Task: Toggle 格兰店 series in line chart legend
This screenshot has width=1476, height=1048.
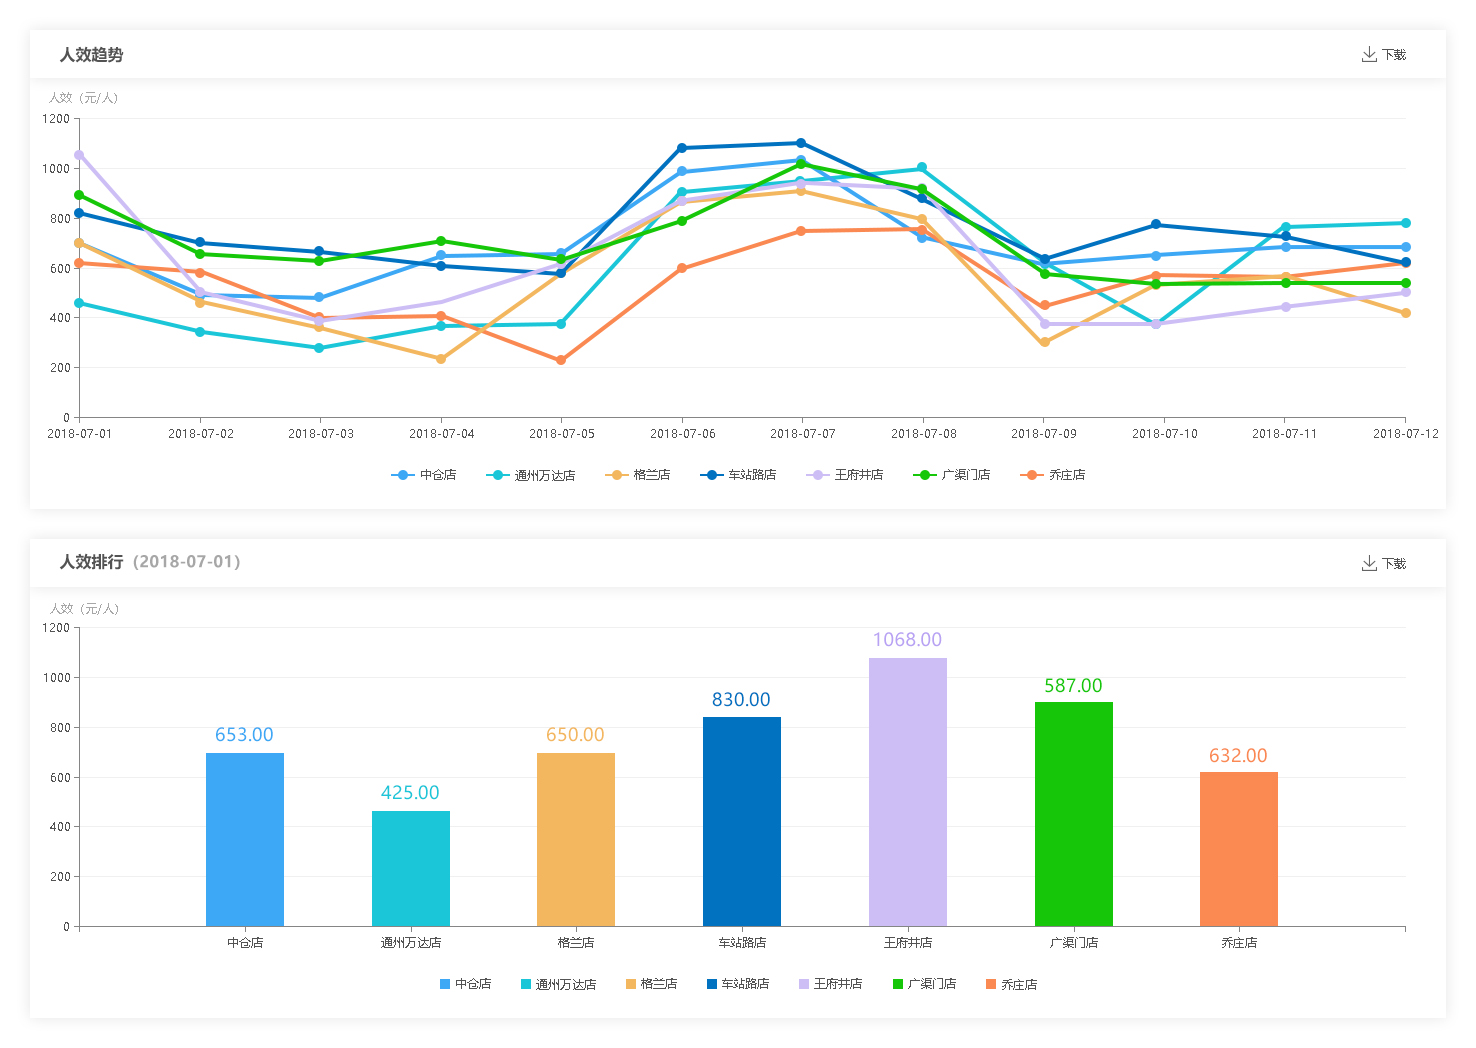Action: [x=638, y=475]
